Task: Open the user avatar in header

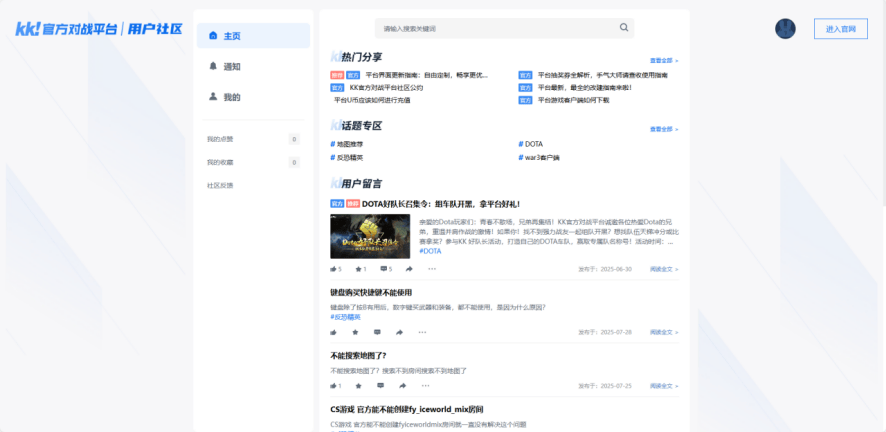Action: coord(785,29)
